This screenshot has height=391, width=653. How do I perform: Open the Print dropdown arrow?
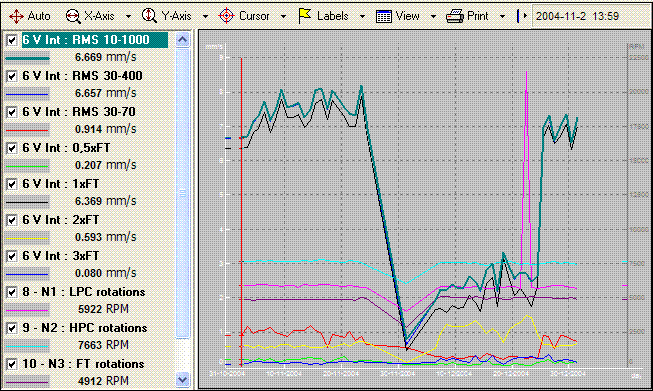click(502, 17)
